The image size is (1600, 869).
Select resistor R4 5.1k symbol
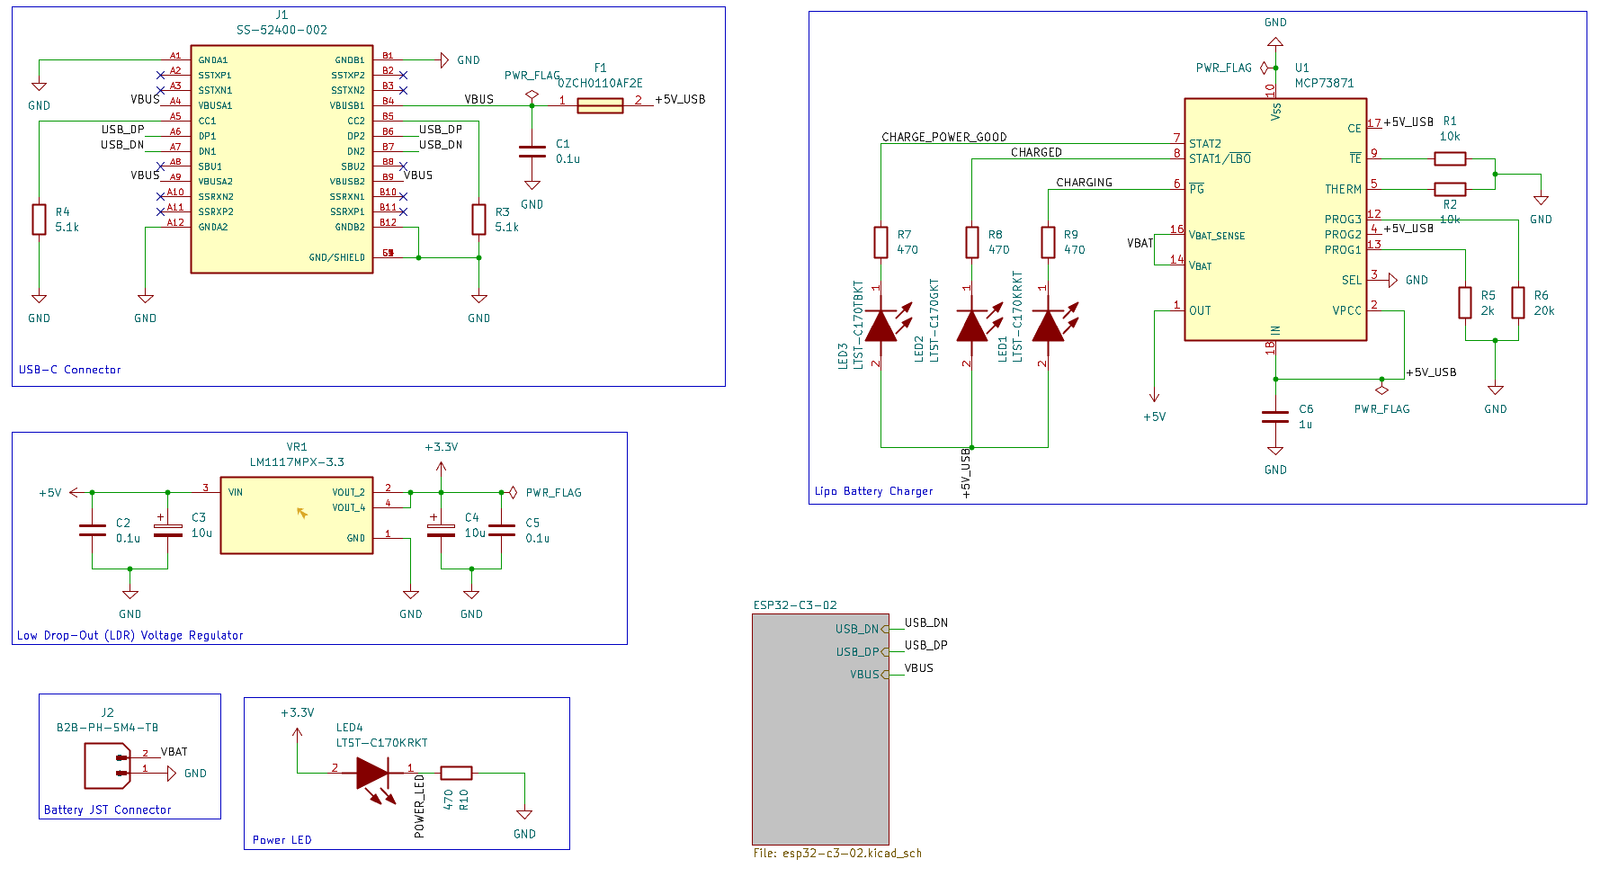coord(39,219)
